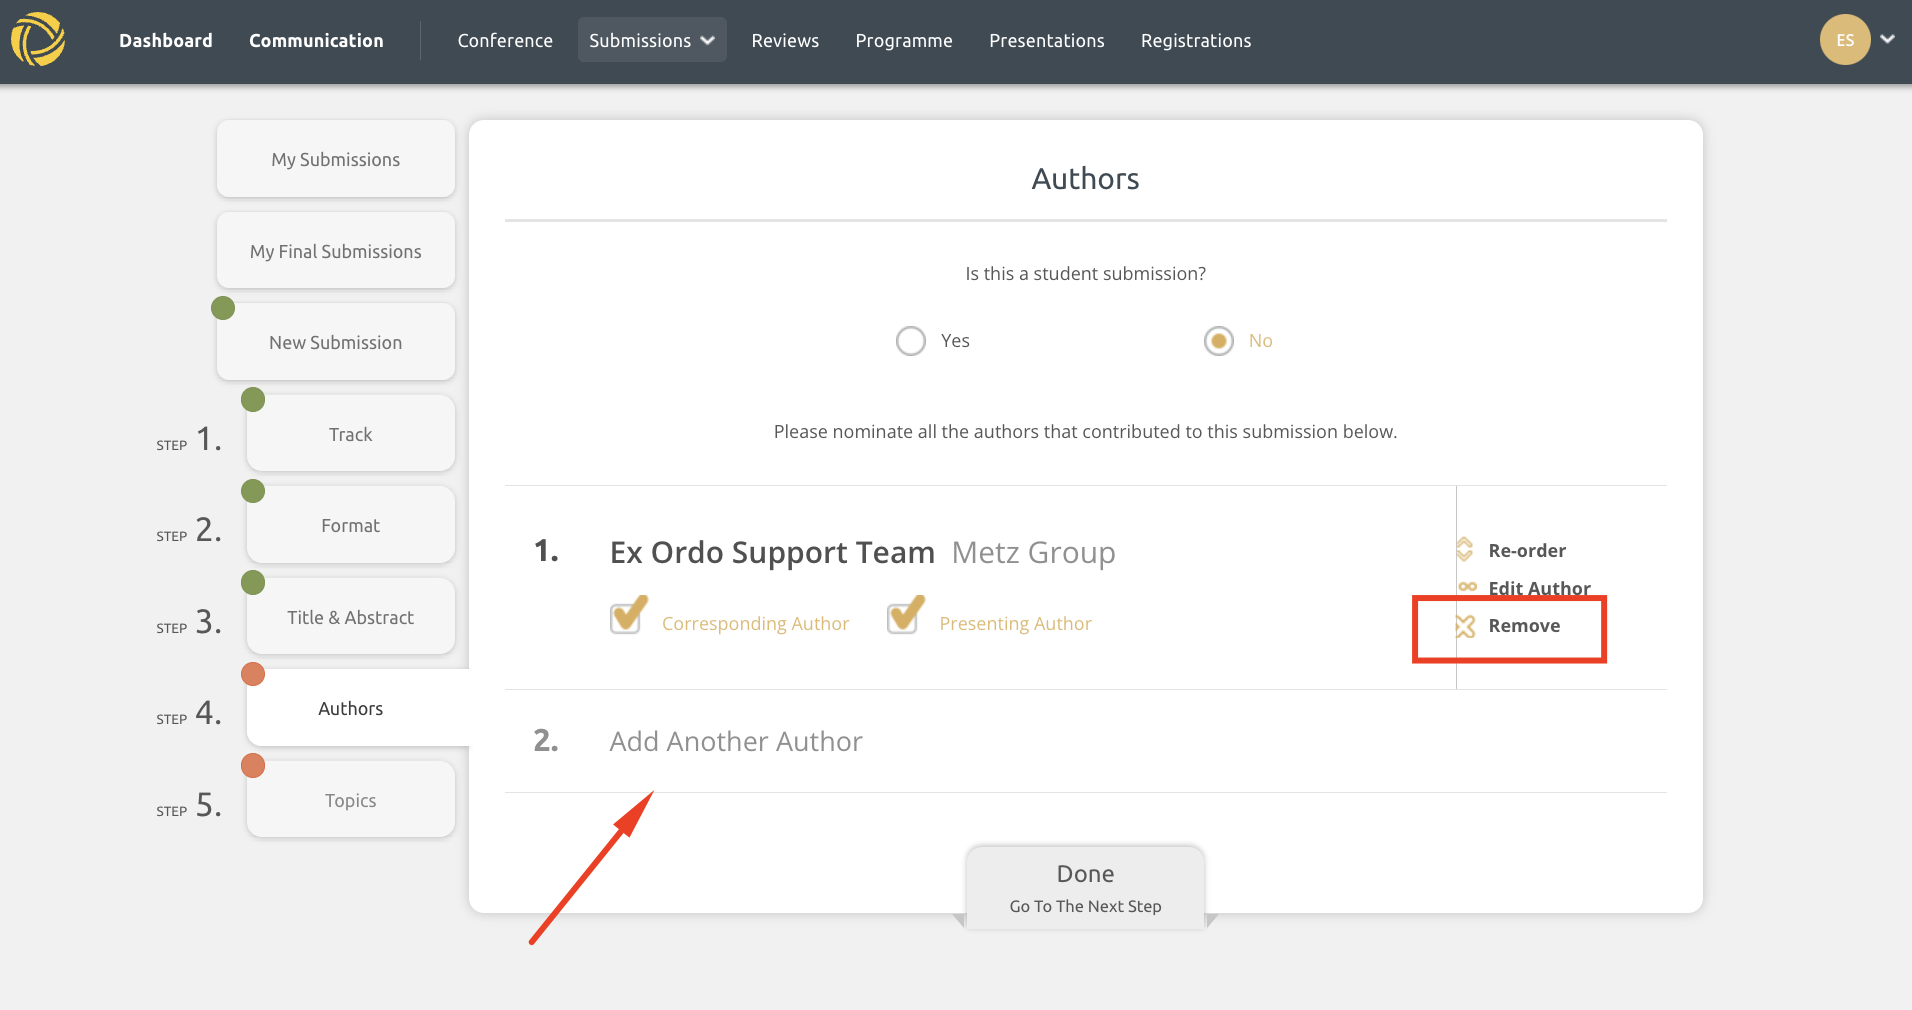Image resolution: width=1912 pixels, height=1010 pixels.
Task: Click the Re-order text link
Action: pyautogui.click(x=1527, y=550)
